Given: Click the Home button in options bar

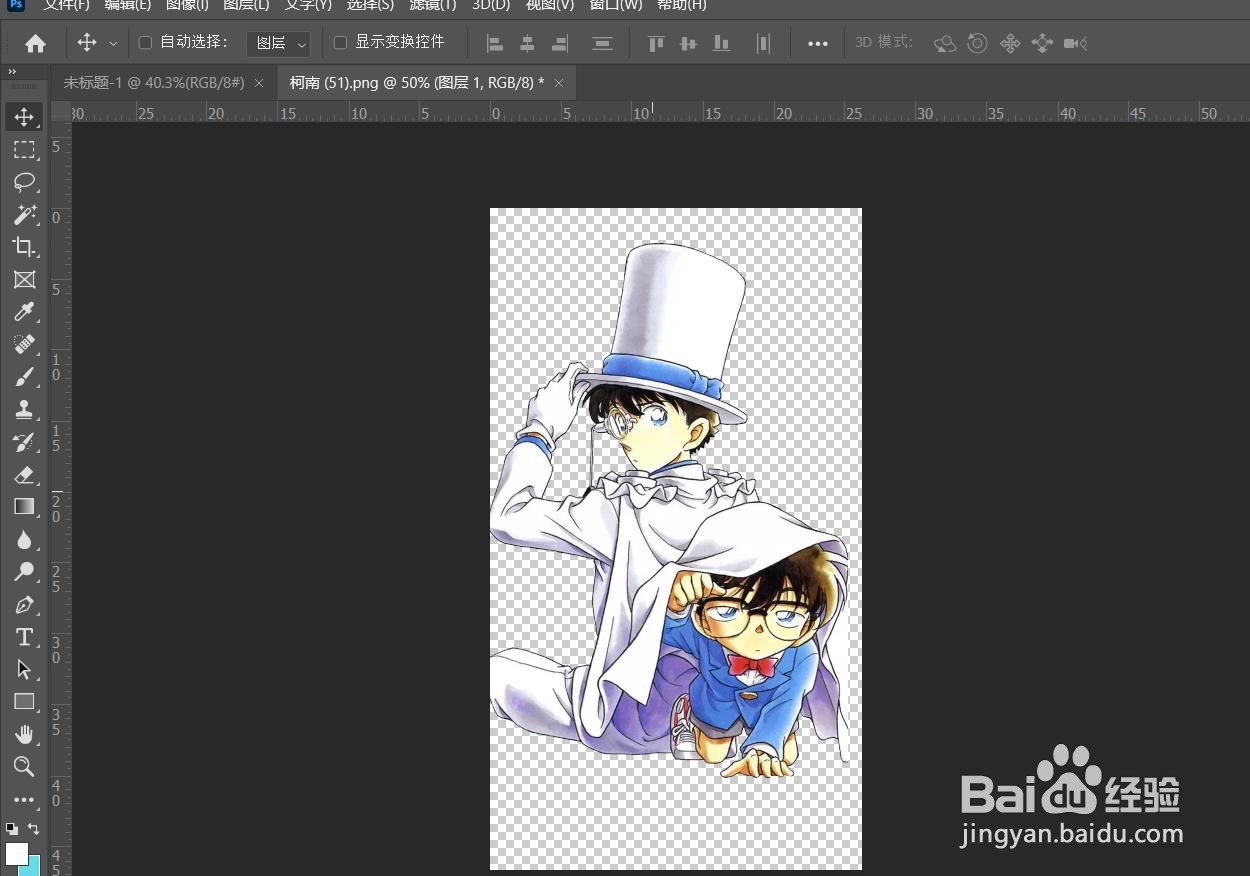Looking at the screenshot, I should 35,43.
